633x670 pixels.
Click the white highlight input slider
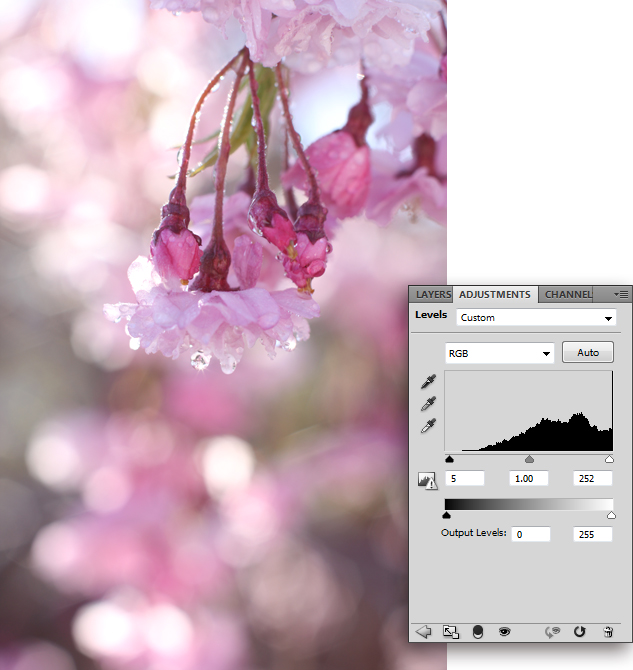[609, 459]
